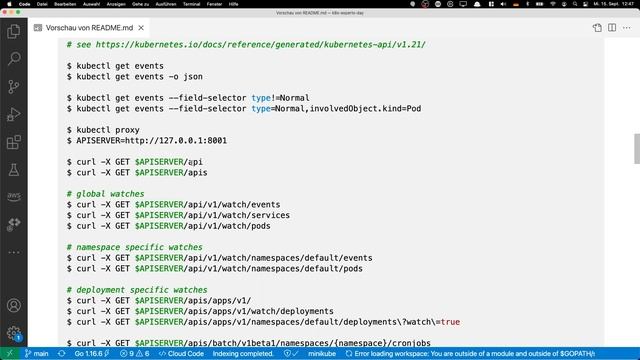Open the Hilfe menu

[x=233, y=4]
